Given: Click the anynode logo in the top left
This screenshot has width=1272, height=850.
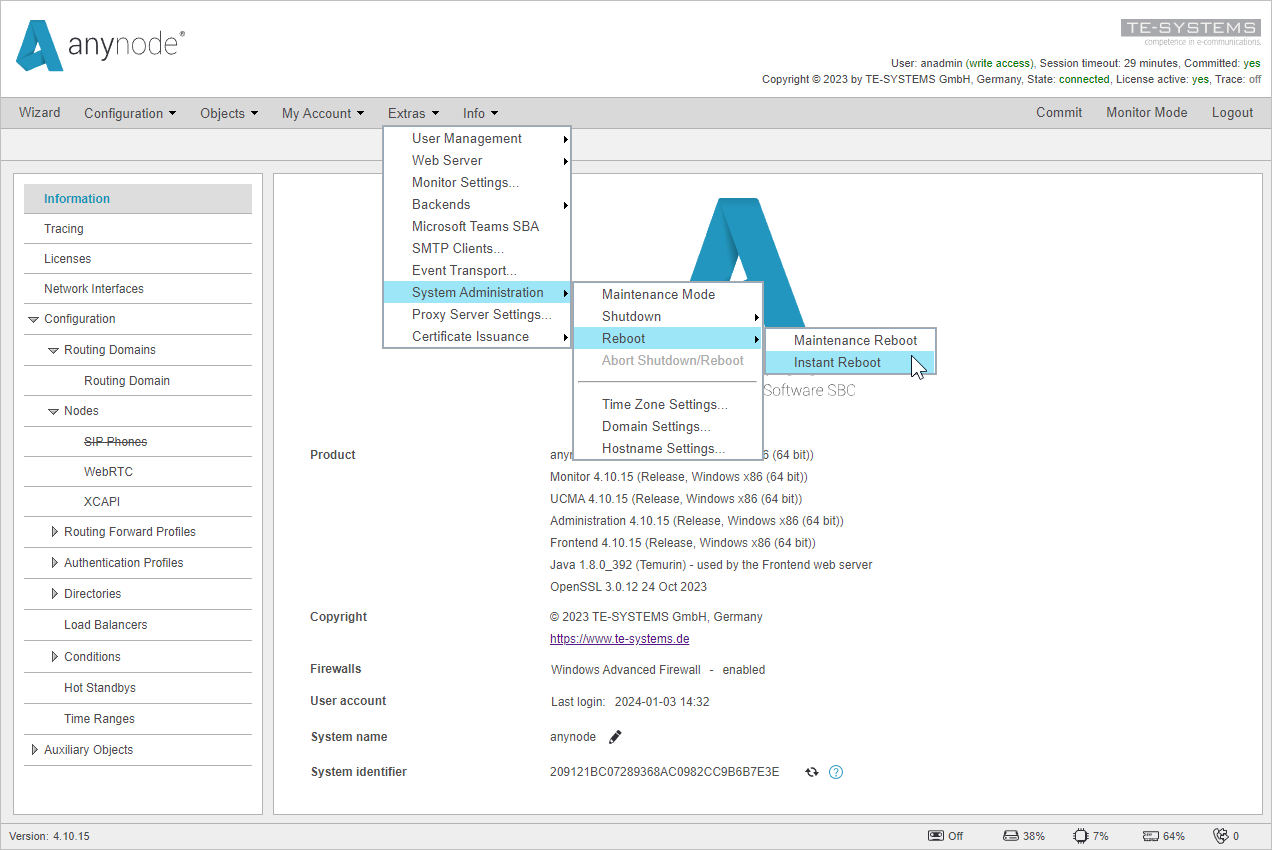Looking at the screenshot, I should [98, 45].
